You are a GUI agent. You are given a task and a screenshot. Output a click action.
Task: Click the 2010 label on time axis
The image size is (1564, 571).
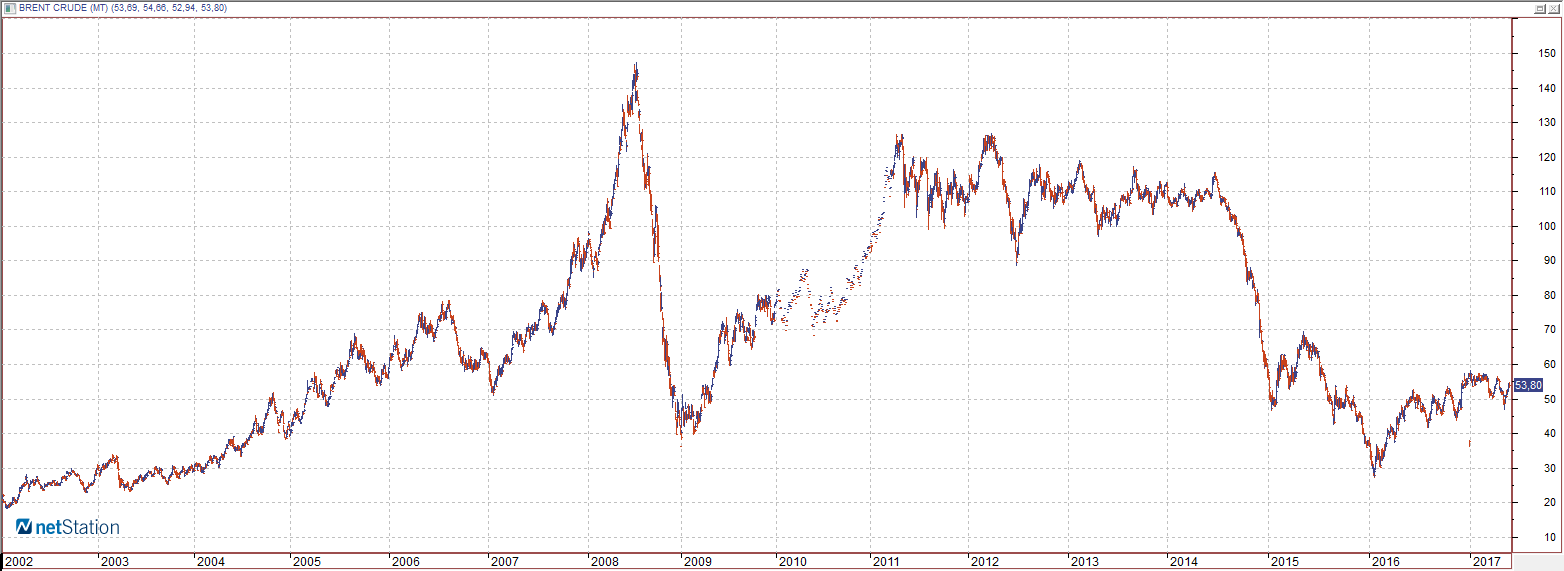(792, 562)
